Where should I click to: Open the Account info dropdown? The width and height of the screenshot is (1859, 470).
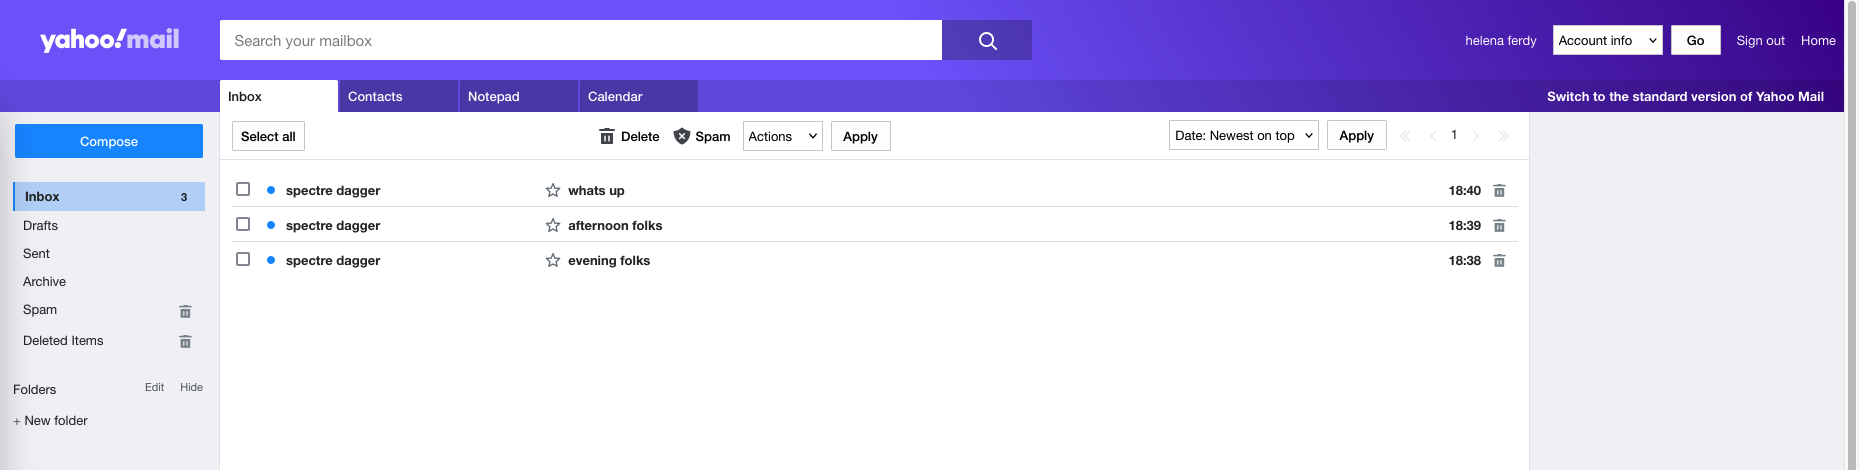tap(1607, 41)
